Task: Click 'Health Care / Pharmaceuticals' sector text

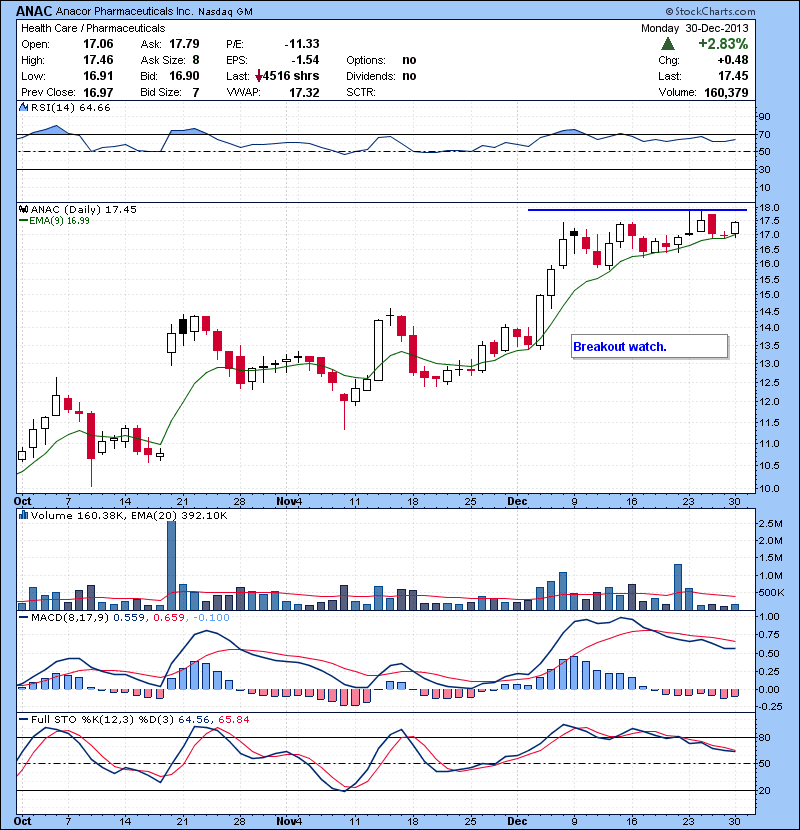Action: tap(93, 28)
